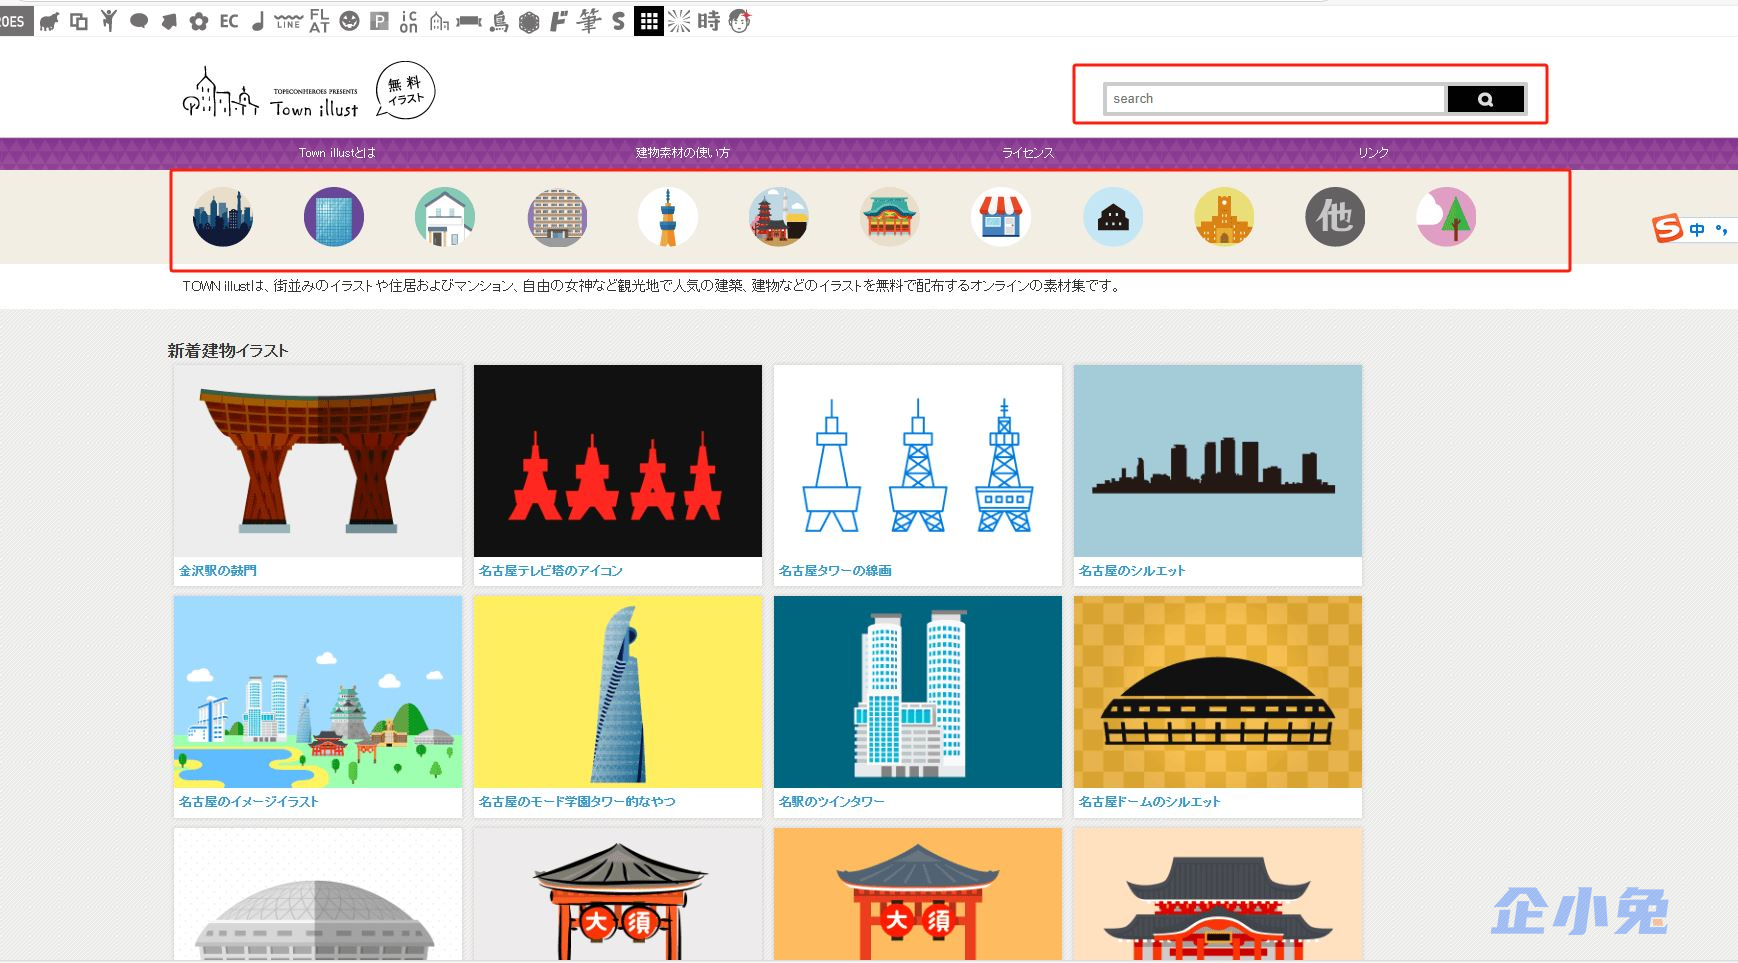Click the highlighted grid icon in top toolbar
Image resolution: width=1738 pixels, height=963 pixels.
coord(649,21)
